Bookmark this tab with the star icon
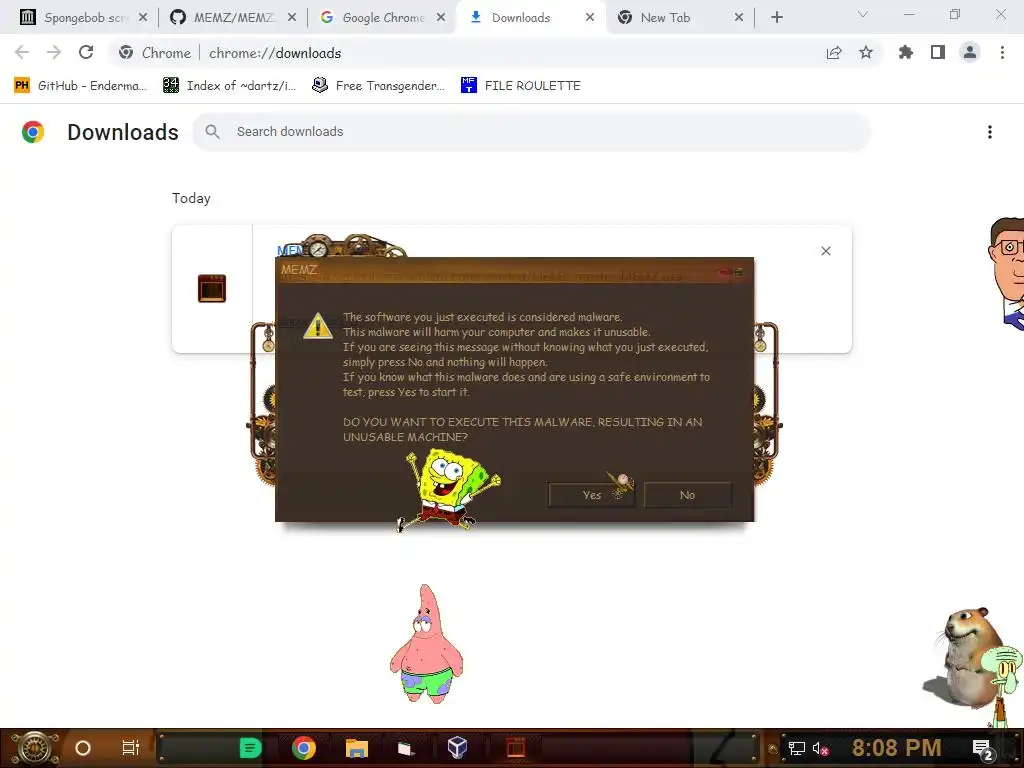The width and height of the screenshot is (1024, 768). (866, 52)
